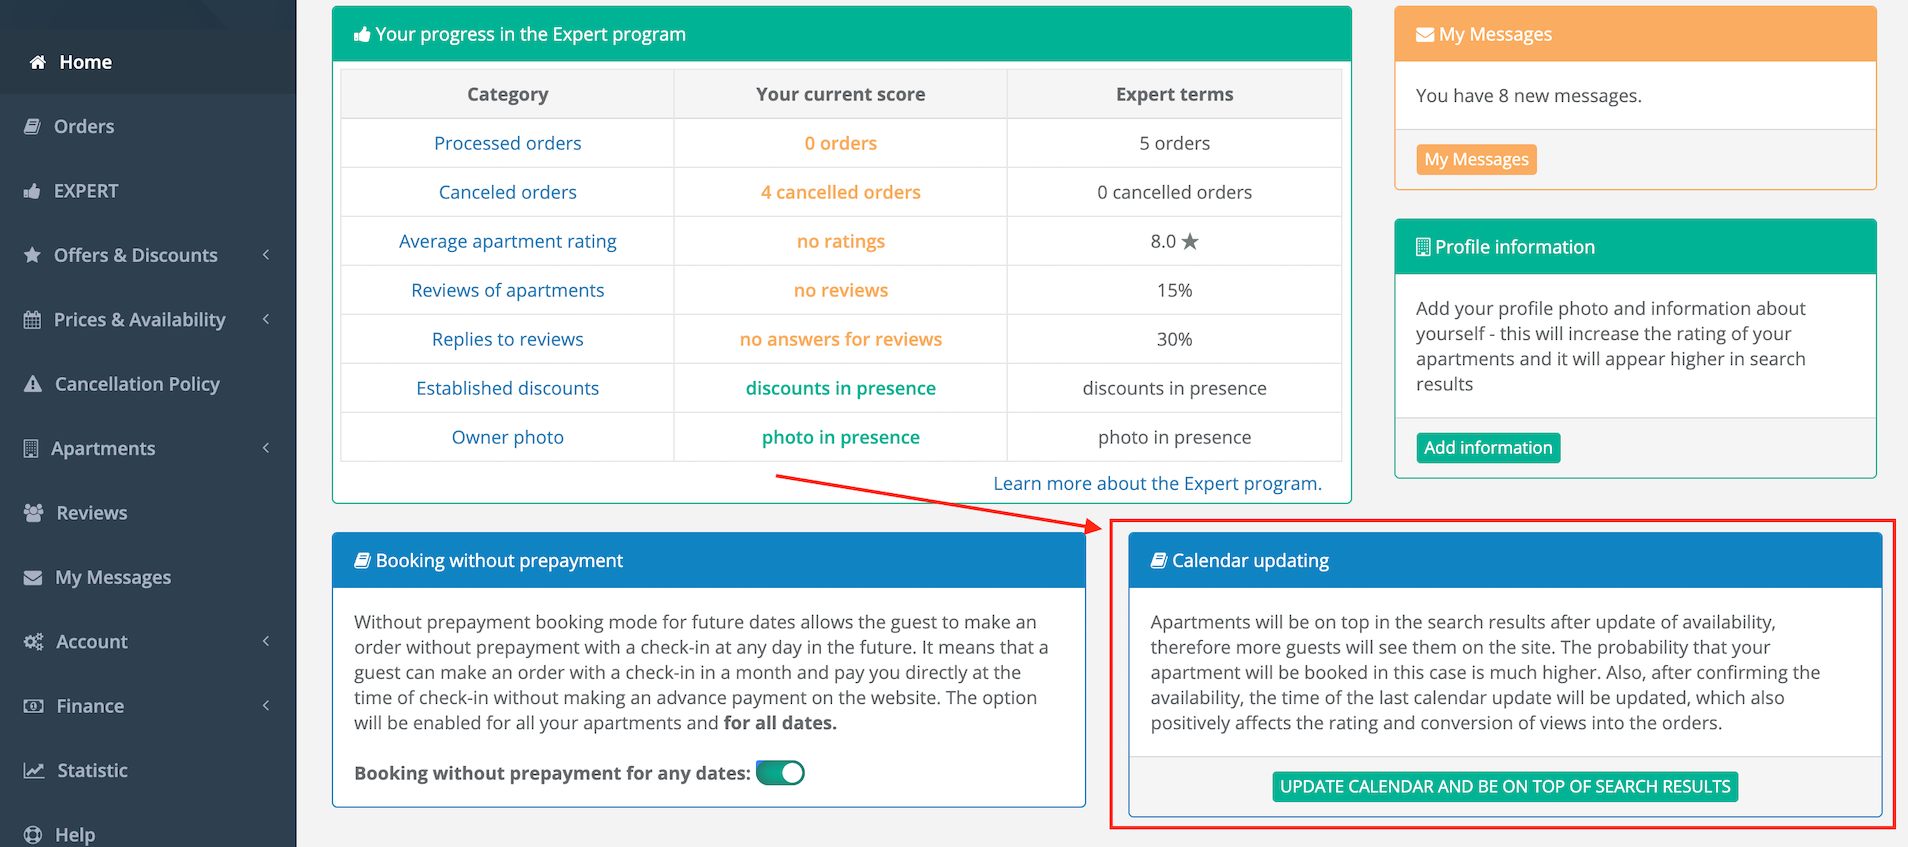Image resolution: width=1908 pixels, height=847 pixels.
Task: Expand the Offers & Discounts submenu chevron
Action: click(x=266, y=254)
